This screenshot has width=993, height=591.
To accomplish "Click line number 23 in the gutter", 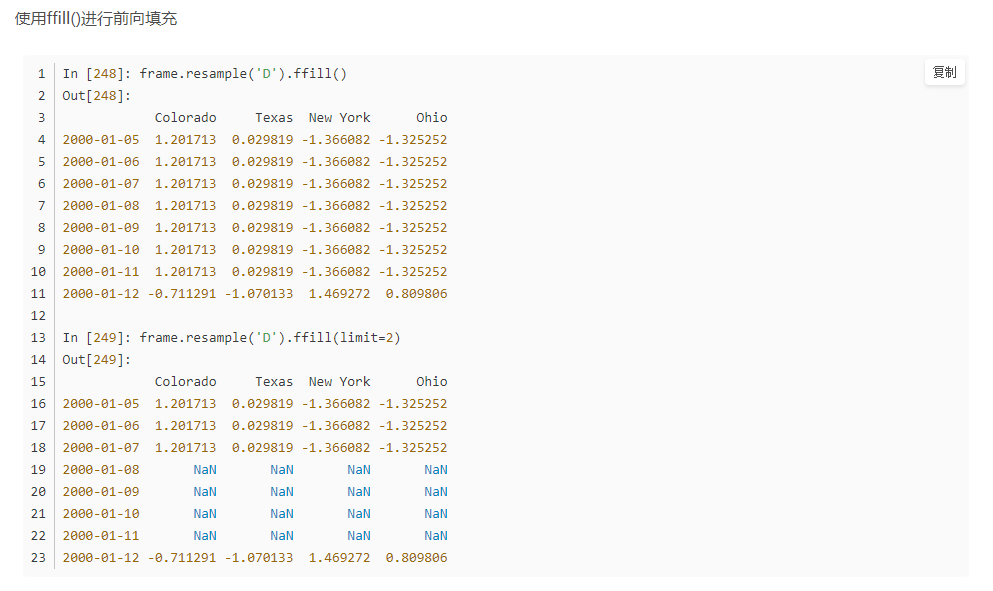I will [38, 557].
